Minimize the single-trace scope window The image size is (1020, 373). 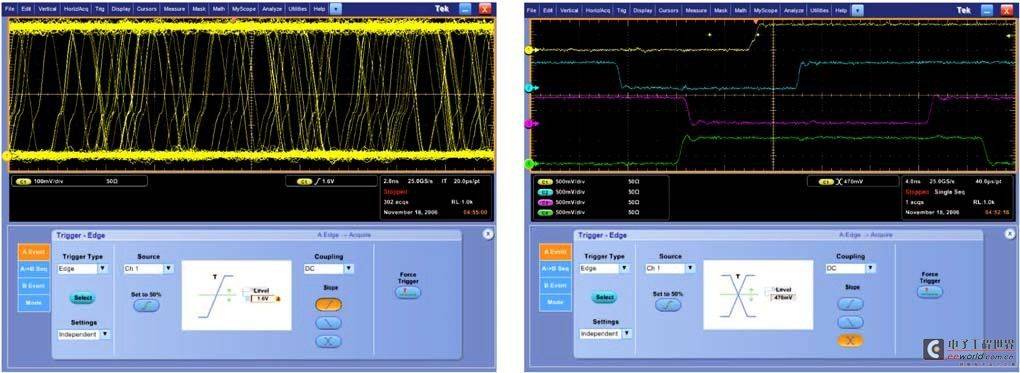(466, 10)
